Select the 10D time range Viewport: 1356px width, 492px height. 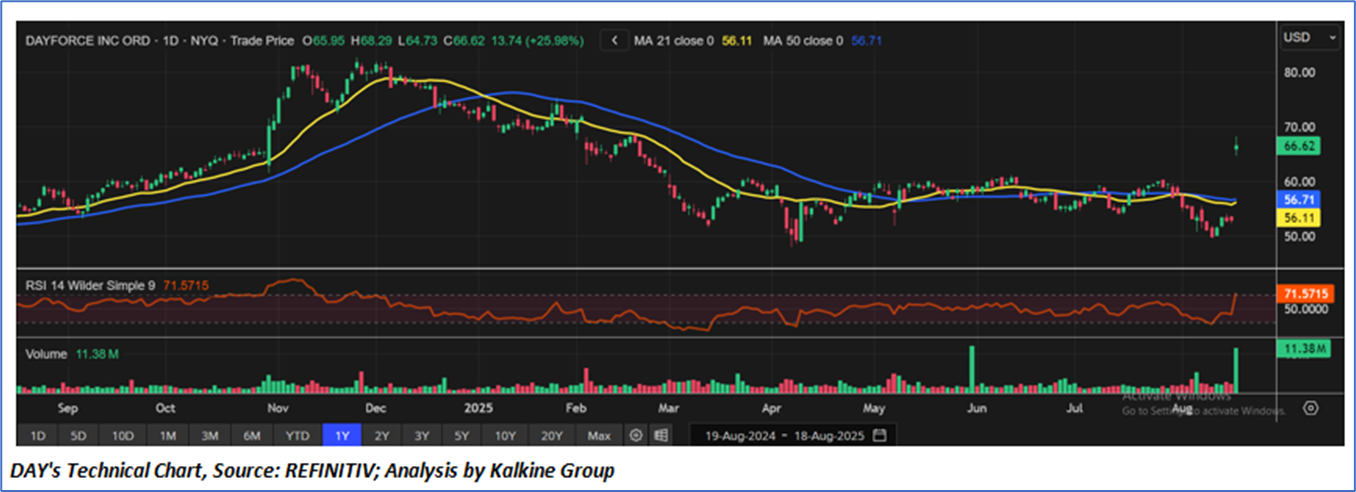click(x=123, y=436)
